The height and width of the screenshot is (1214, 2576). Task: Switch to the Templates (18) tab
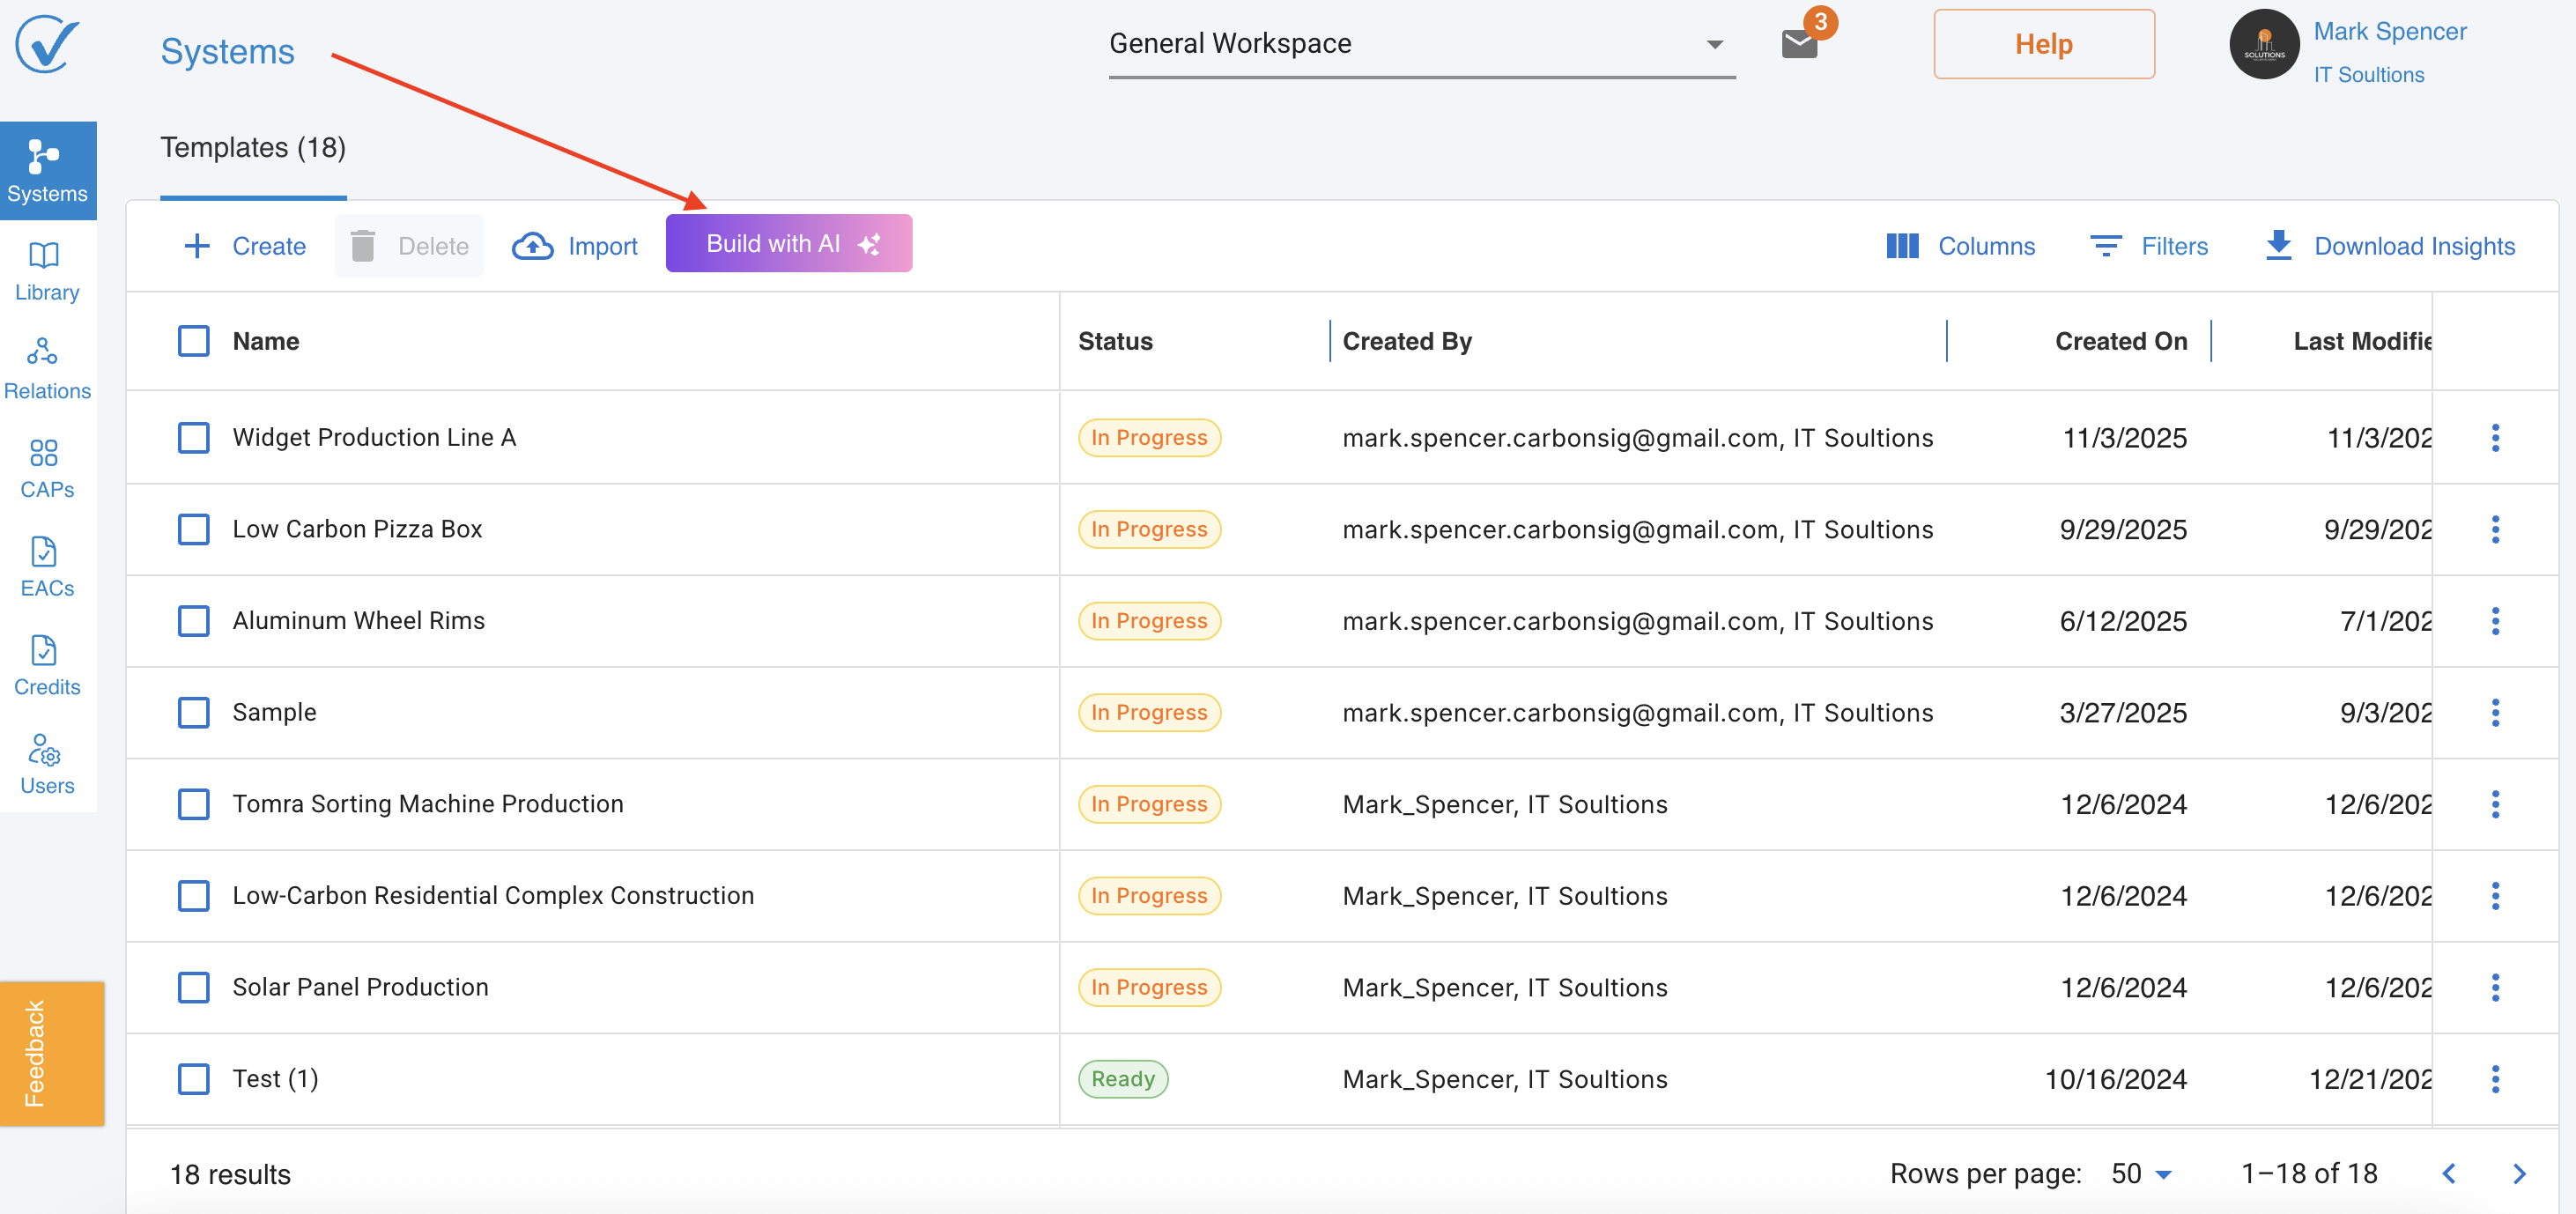coord(253,148)
